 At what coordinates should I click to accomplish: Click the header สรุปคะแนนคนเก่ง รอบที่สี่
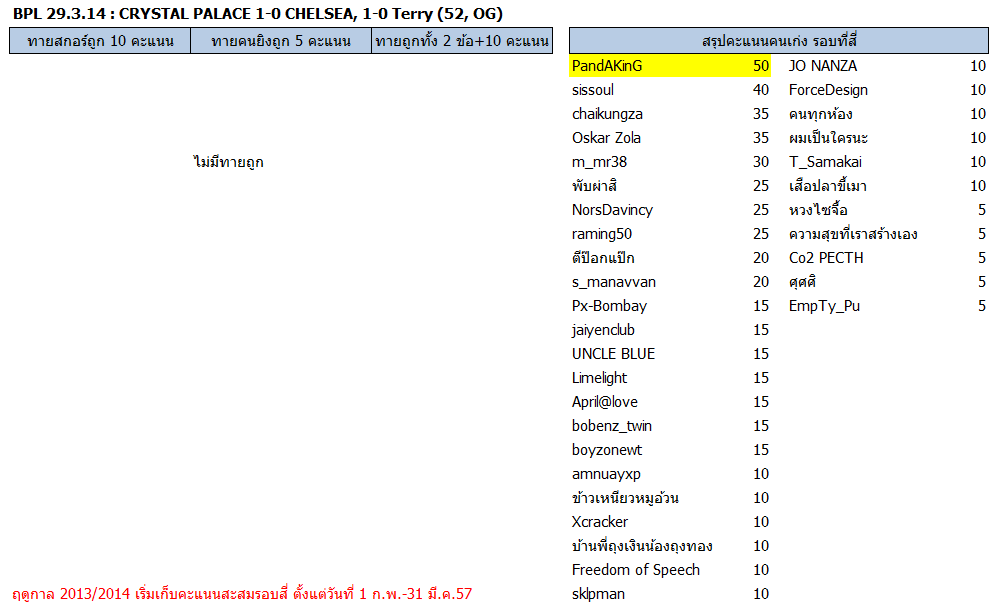click(779, 41)
